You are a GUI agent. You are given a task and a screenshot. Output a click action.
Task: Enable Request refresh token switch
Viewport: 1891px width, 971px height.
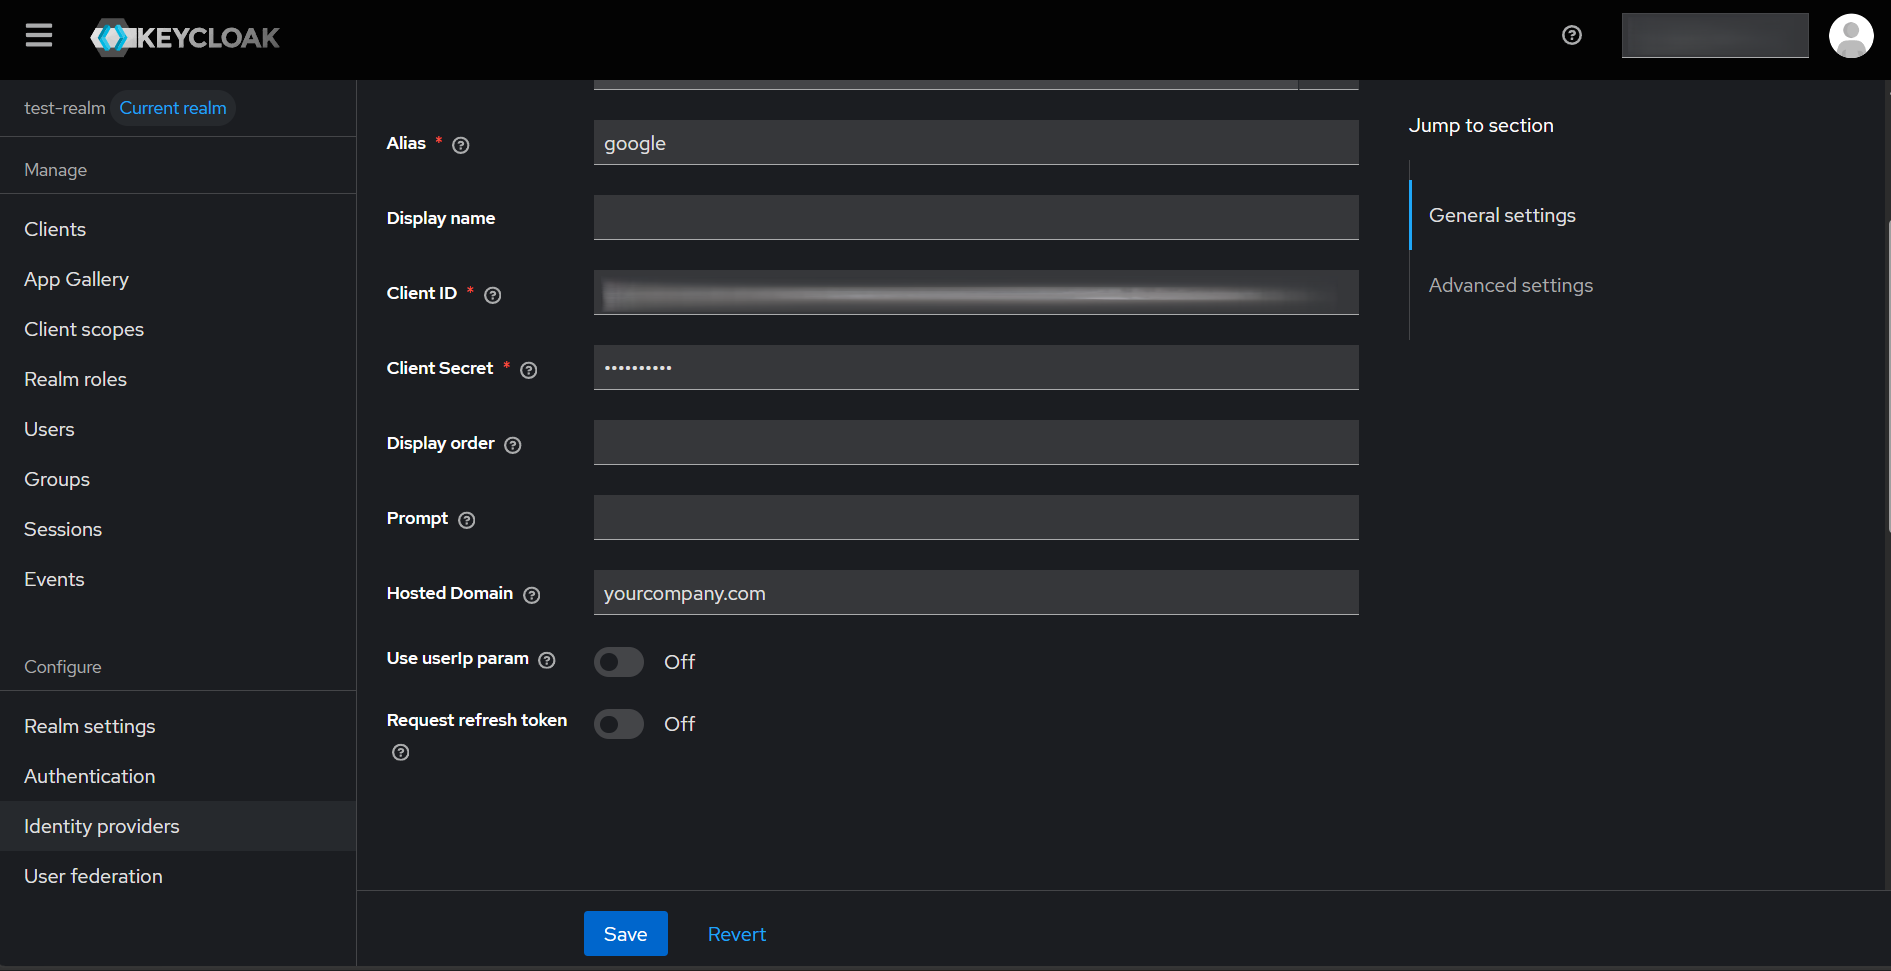619,724
